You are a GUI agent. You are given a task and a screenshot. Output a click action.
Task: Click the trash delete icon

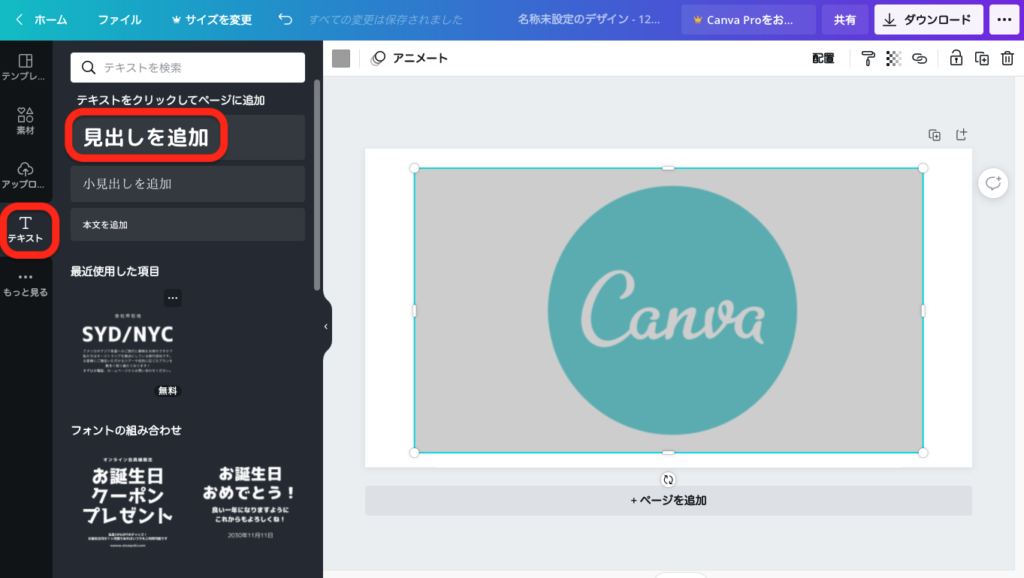click(x=1008, y=58)
